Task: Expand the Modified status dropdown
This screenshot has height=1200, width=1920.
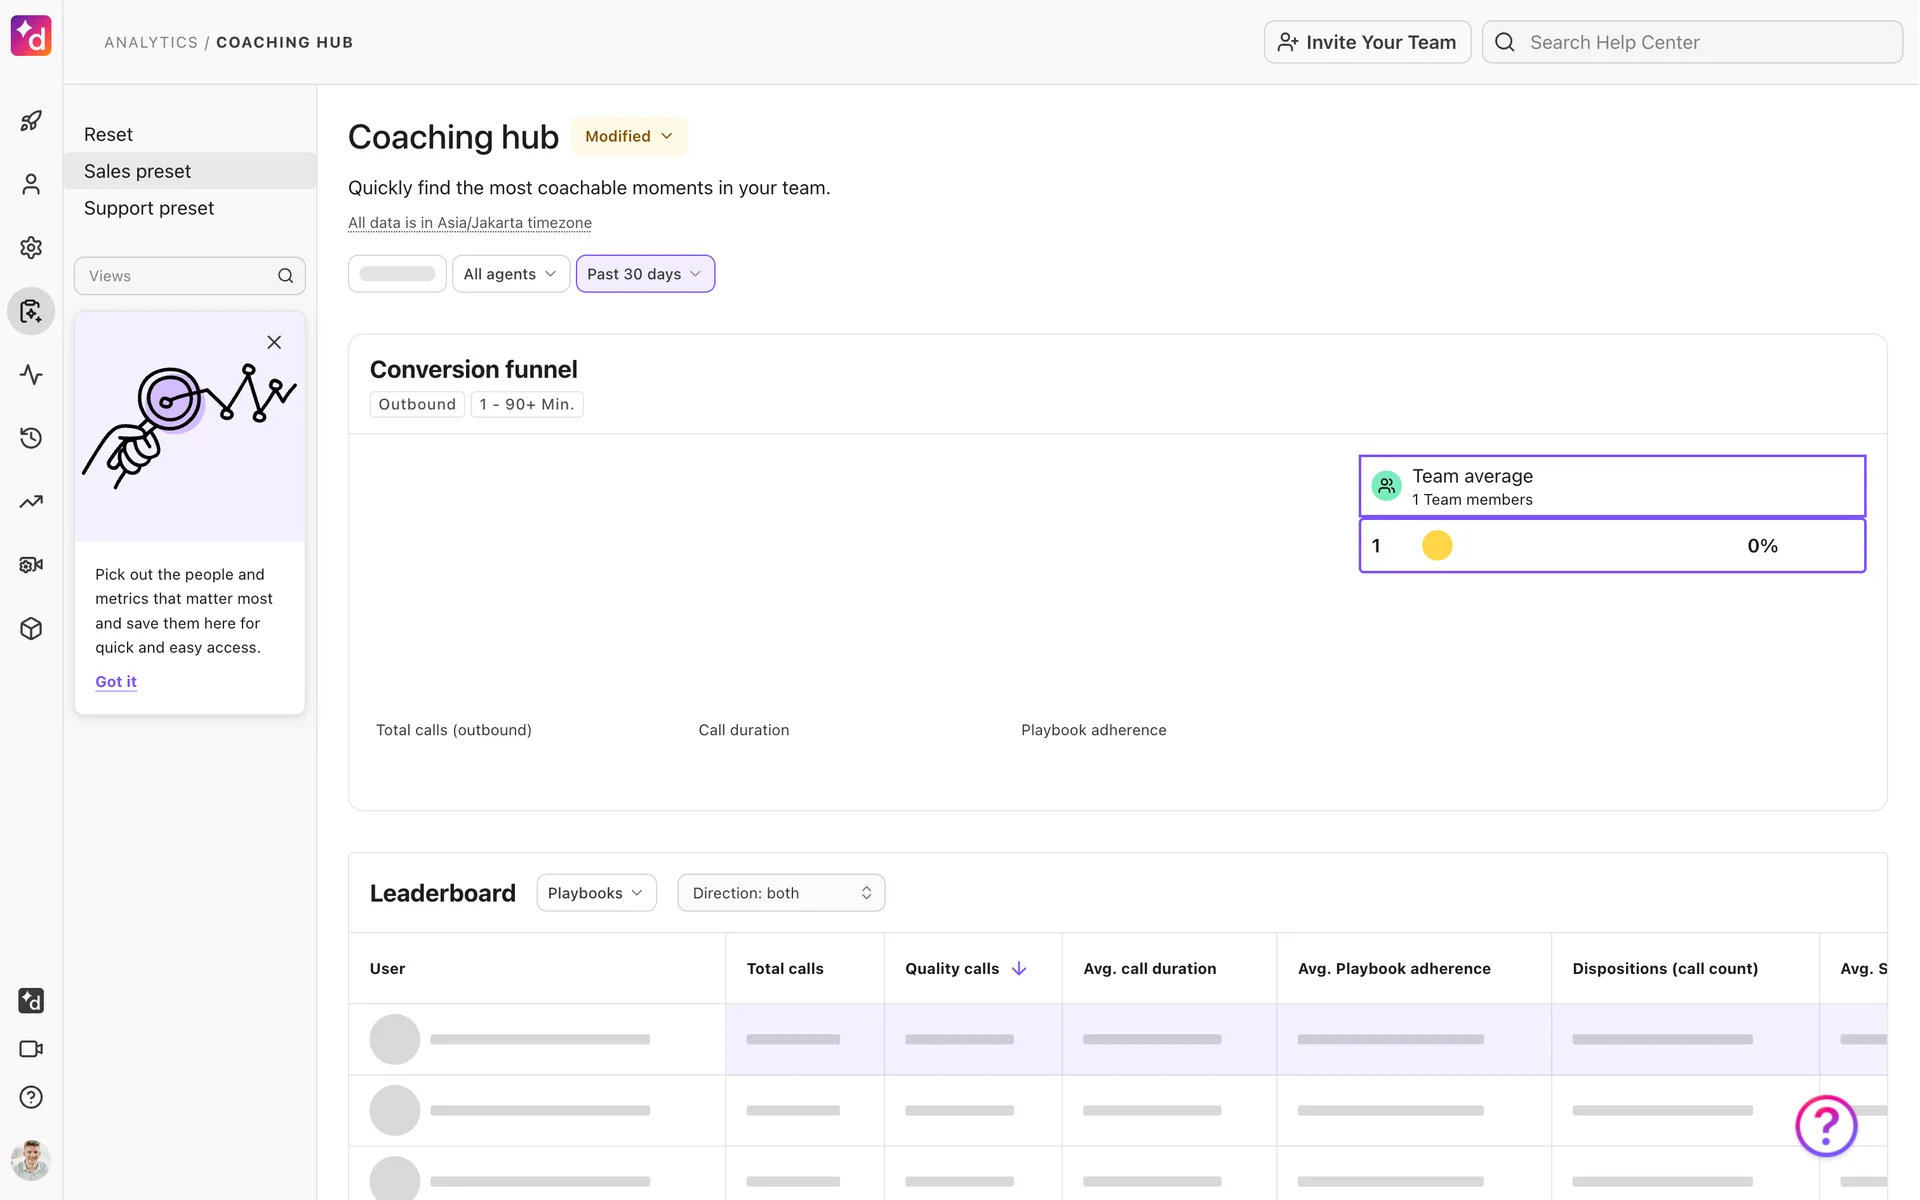Action: [629, 136]
